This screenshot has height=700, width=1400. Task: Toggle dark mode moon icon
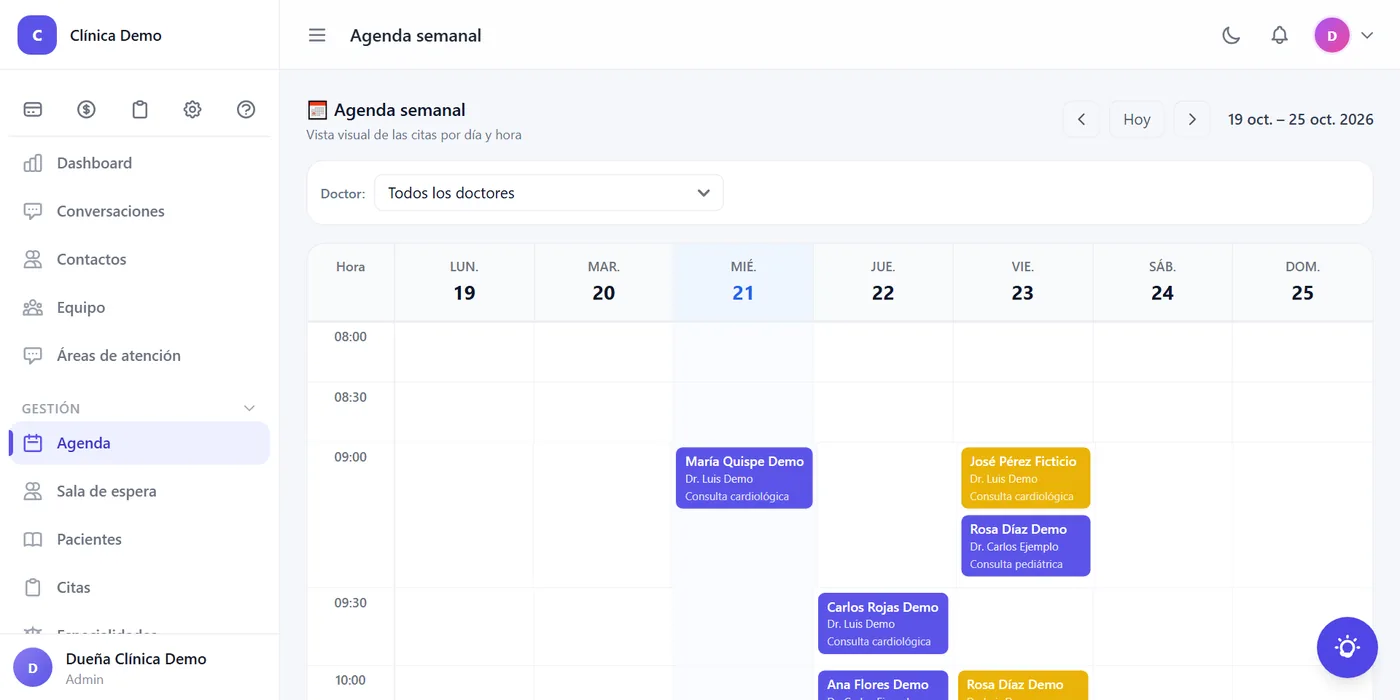pos(1231,35)
